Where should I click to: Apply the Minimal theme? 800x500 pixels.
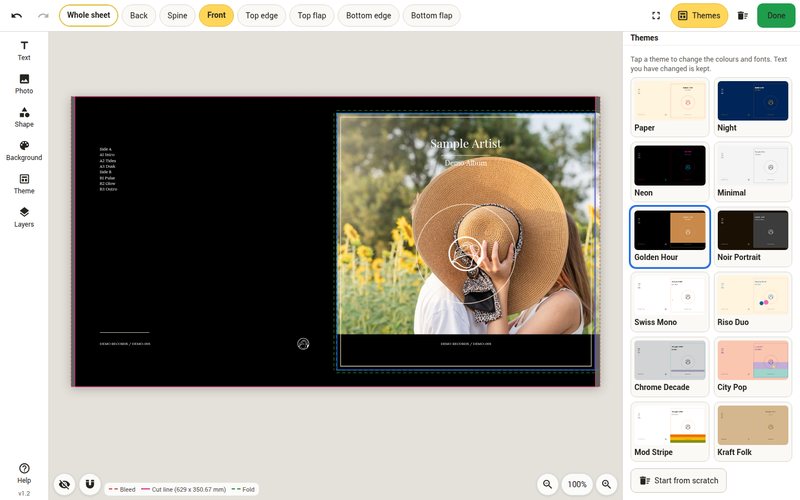pos(753,172)
